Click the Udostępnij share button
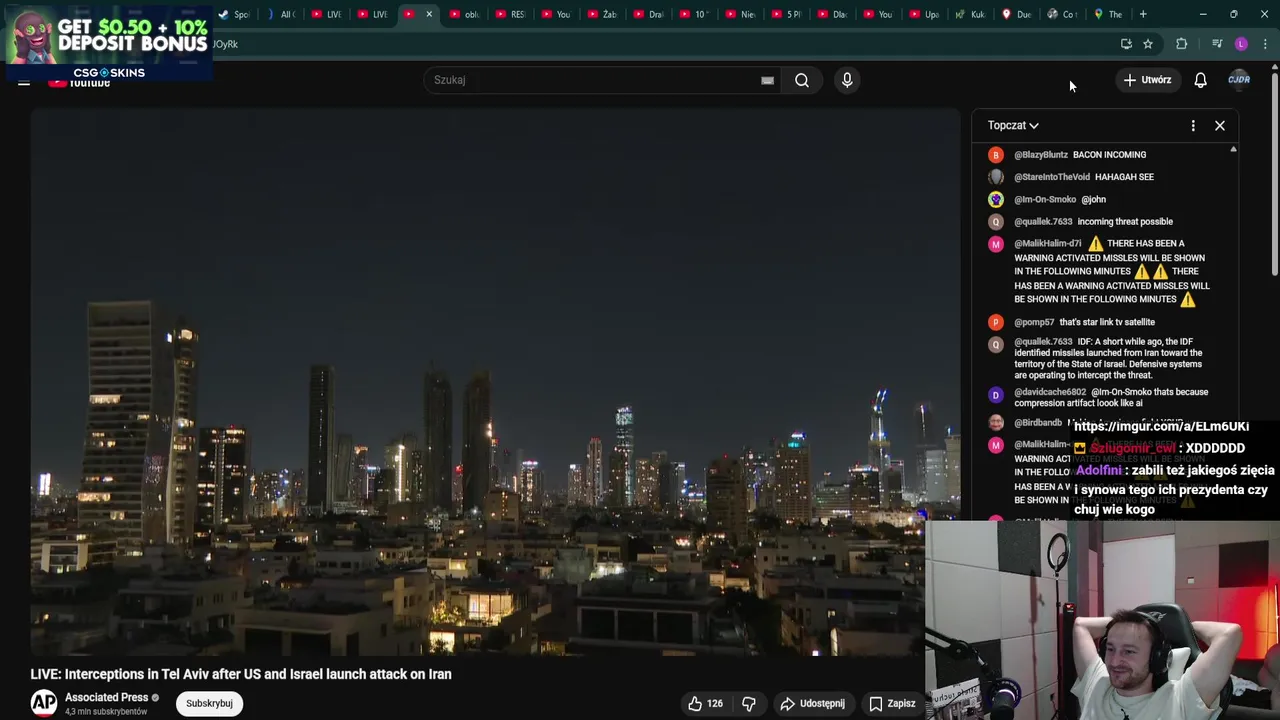Screen dimensions: 1280x720 point(812,703)
